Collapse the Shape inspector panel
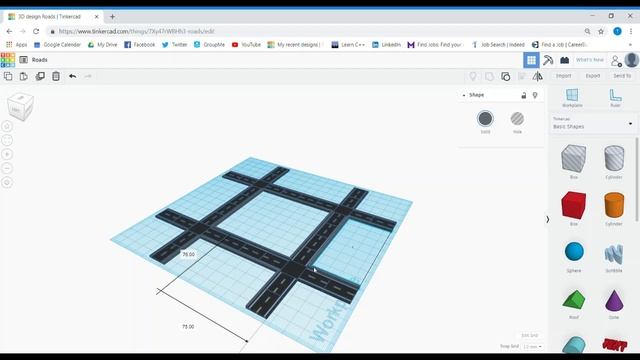The width and height of the screenshot is (640, 360). [464, 95]
